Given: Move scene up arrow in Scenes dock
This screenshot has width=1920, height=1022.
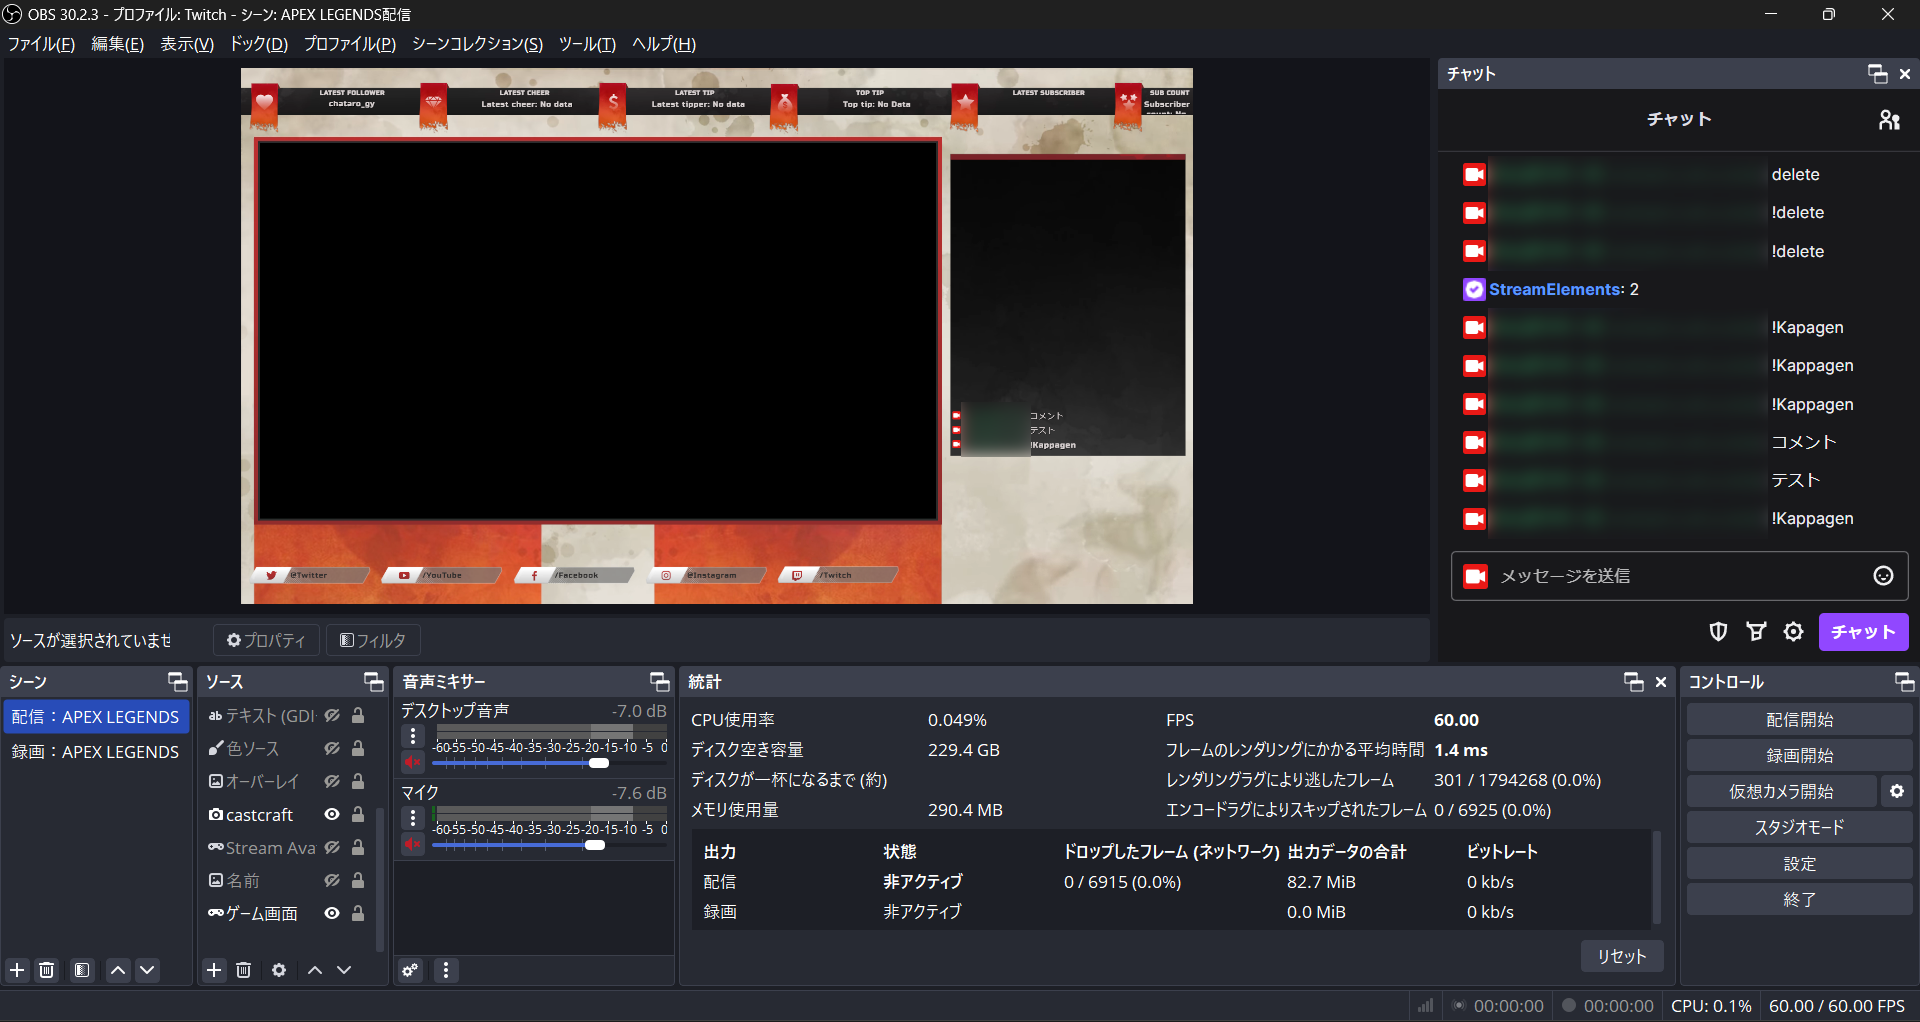Looking at the screenshot, I should [118, 970].
